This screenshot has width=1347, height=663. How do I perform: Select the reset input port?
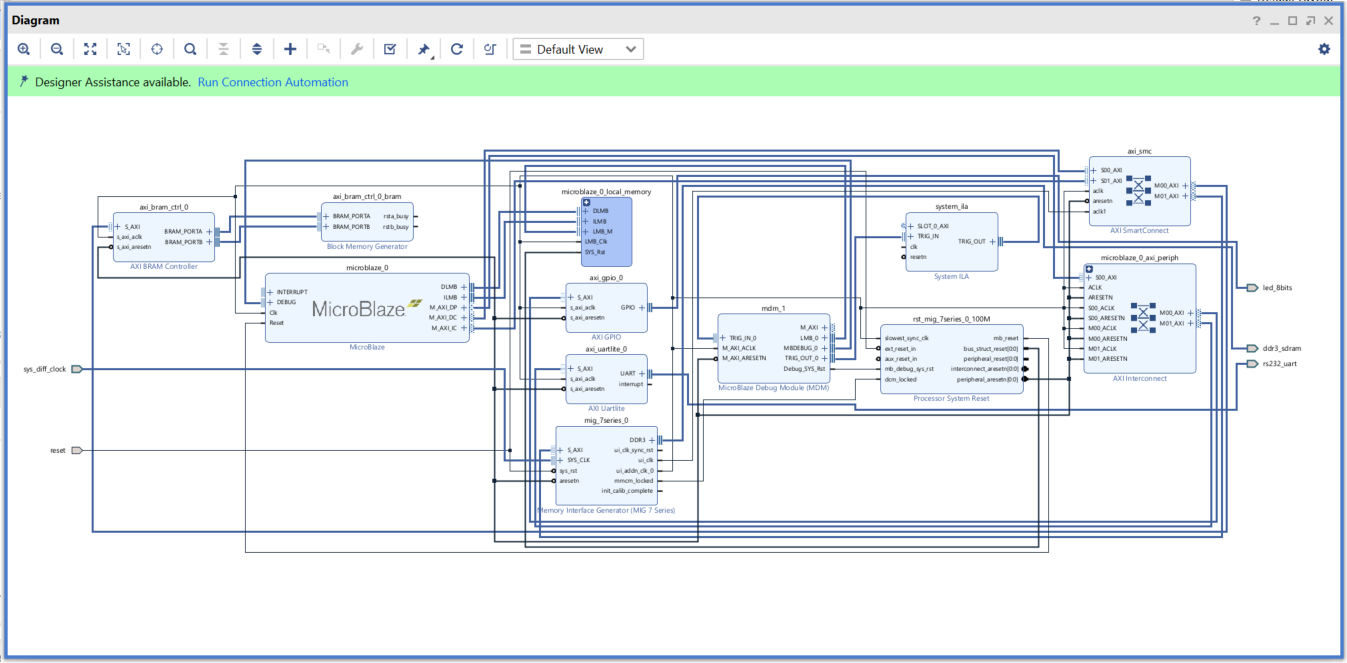click(x=77, y=450)
